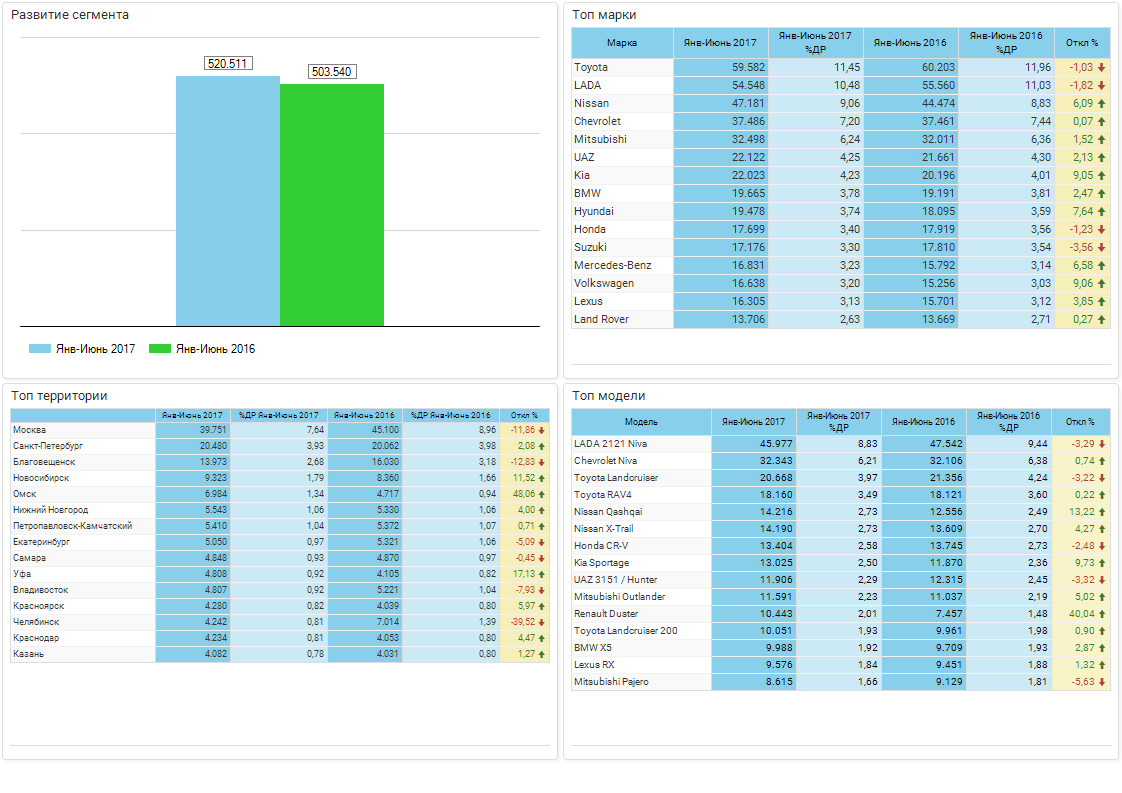Click the 48,06 deviation value for Омск
This screenshot has height=793, width=1122.
click(524, 494)
